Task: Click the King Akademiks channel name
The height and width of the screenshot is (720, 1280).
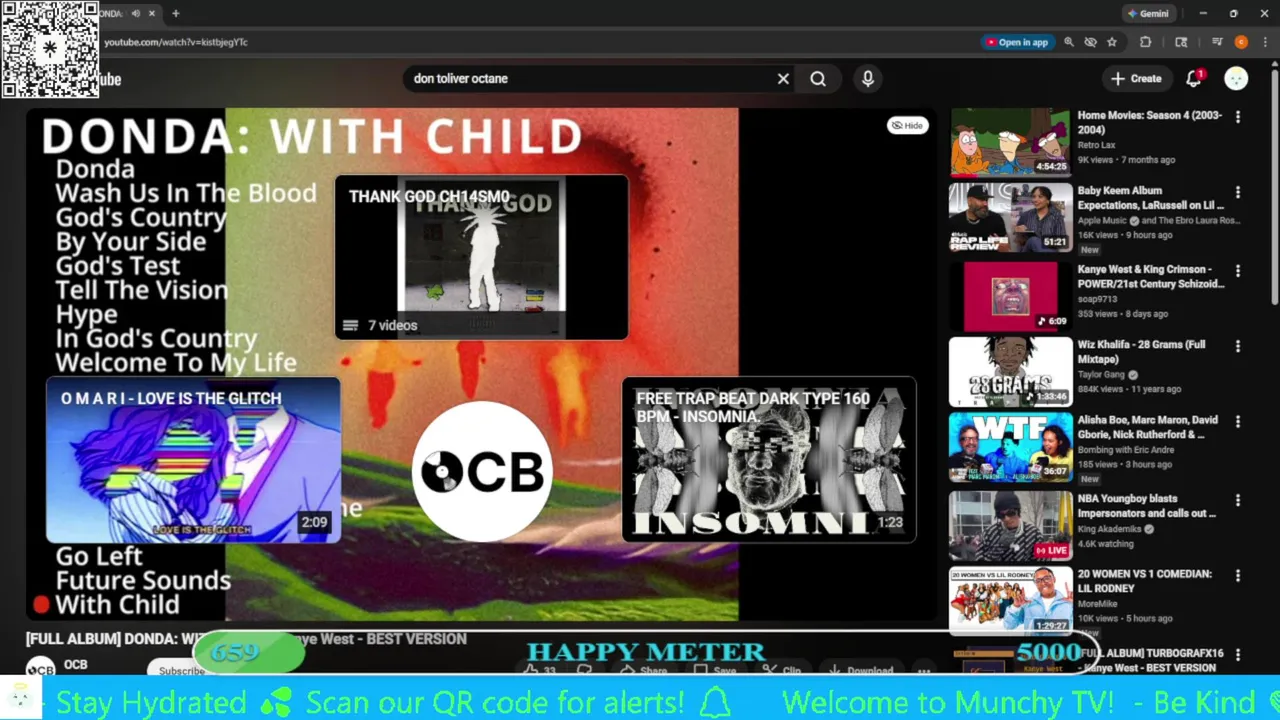Action: click(1110, 530)
